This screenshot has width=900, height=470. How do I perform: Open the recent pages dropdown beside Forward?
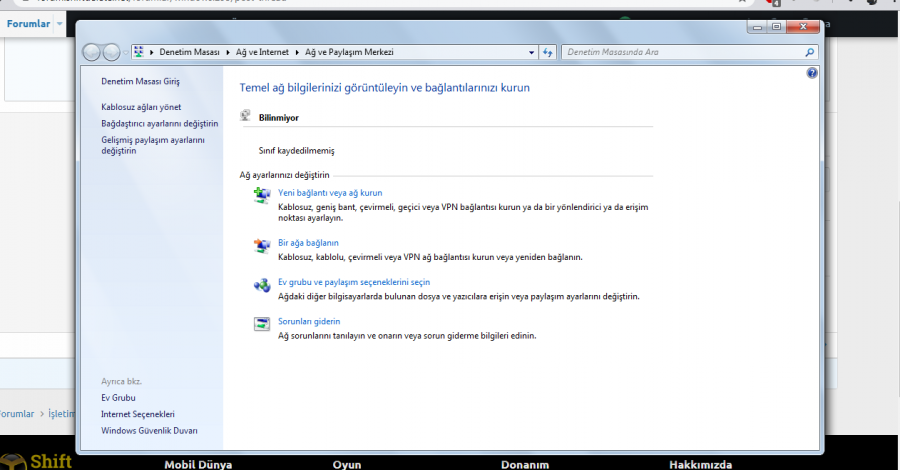(x=126, y=53)
